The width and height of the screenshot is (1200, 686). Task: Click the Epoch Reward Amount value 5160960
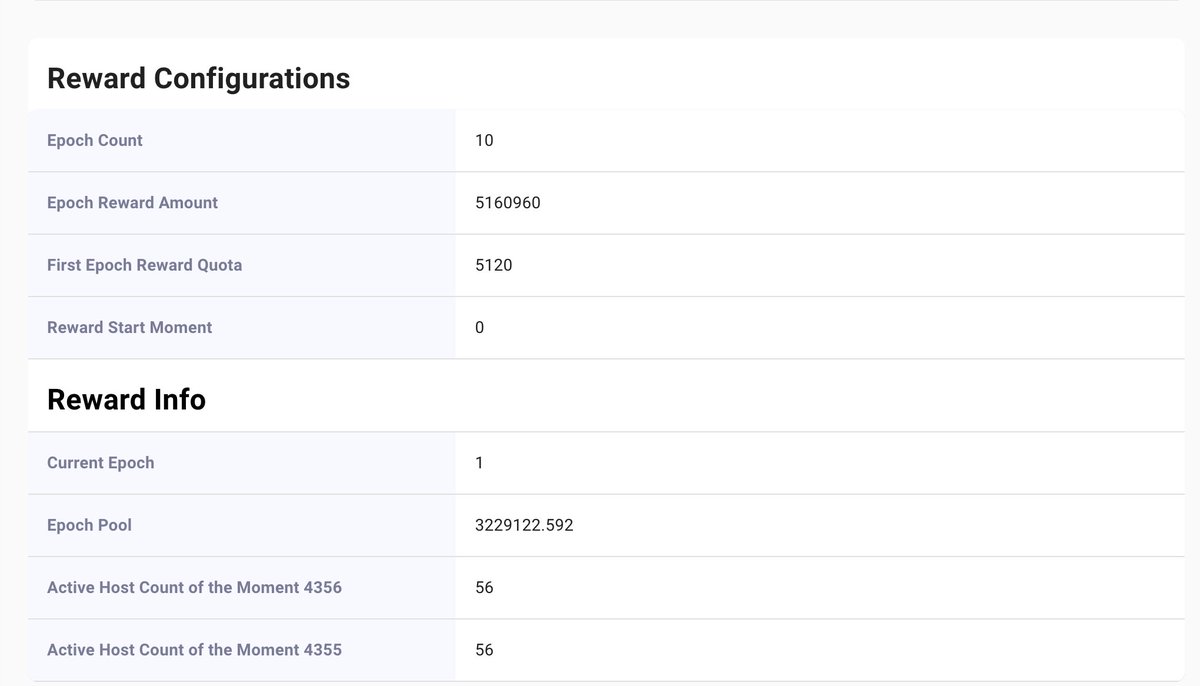506,202
